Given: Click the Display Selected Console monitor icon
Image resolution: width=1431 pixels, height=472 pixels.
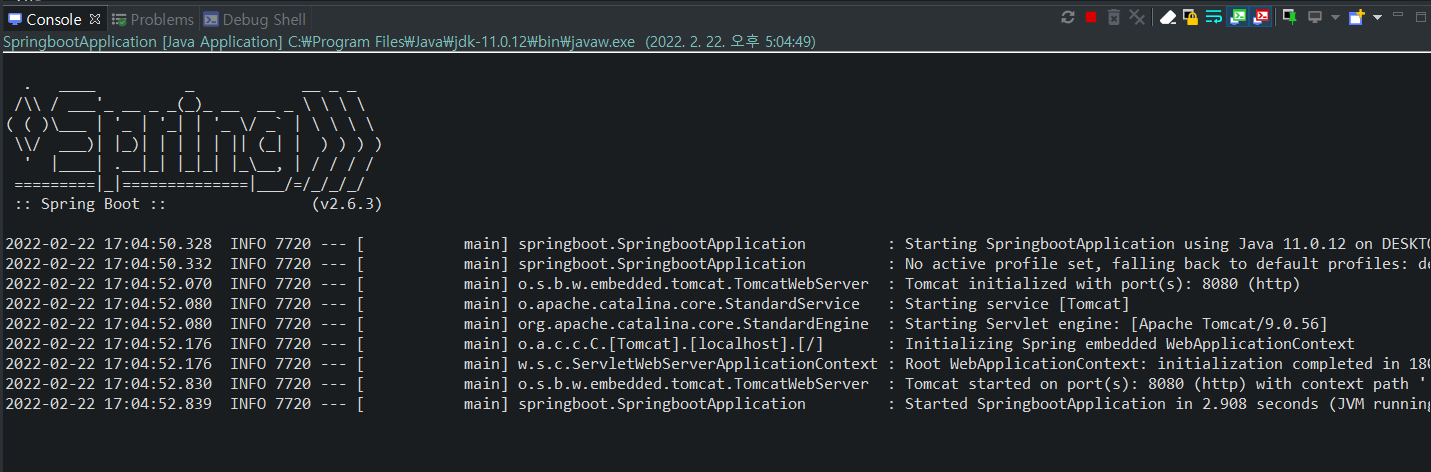Looking at the screenshot, I should pos(1315,17).
